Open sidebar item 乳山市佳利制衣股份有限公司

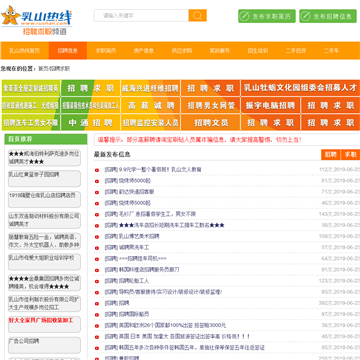[x=44, y=303]
